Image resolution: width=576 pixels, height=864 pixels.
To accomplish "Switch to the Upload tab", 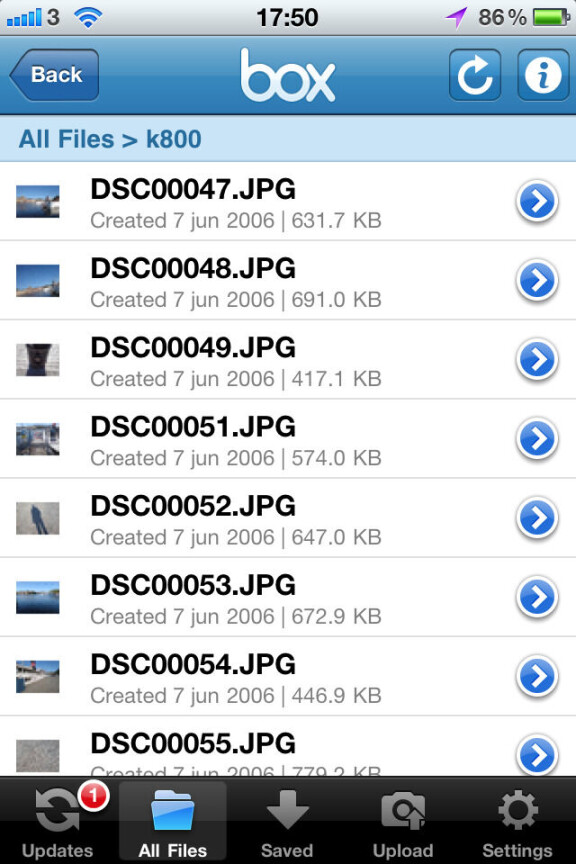I will 402,821.
